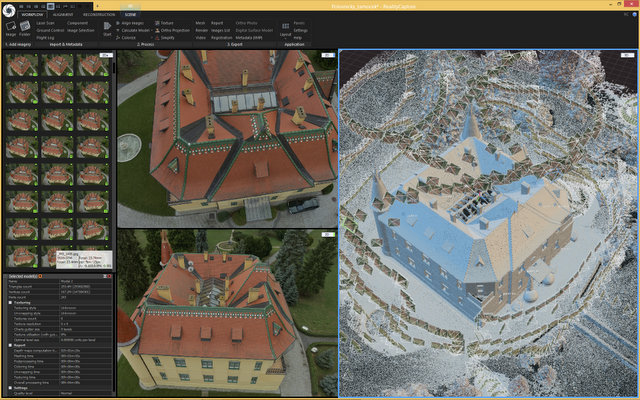Close the Selected model(s) panel
The width and height of the screenshot is (640, 400).
tap(112, 275)
